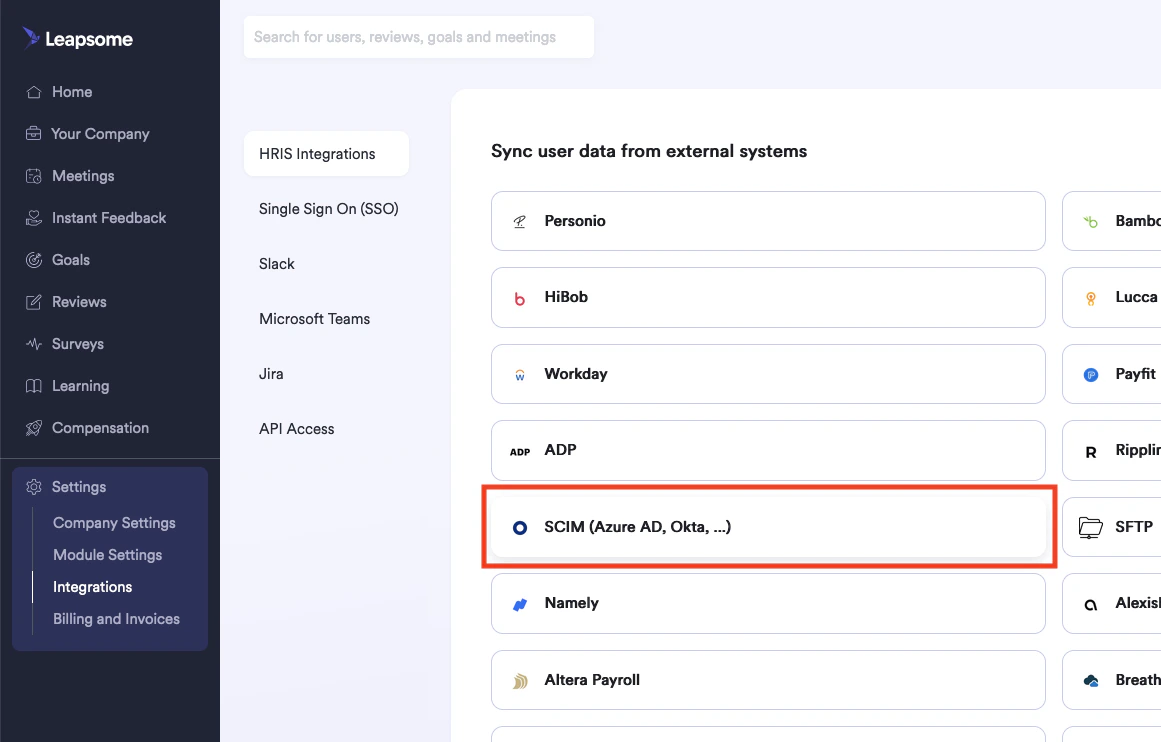
Task: Click the Breathe cloud icon
Action: click(x=1091, y=681)
